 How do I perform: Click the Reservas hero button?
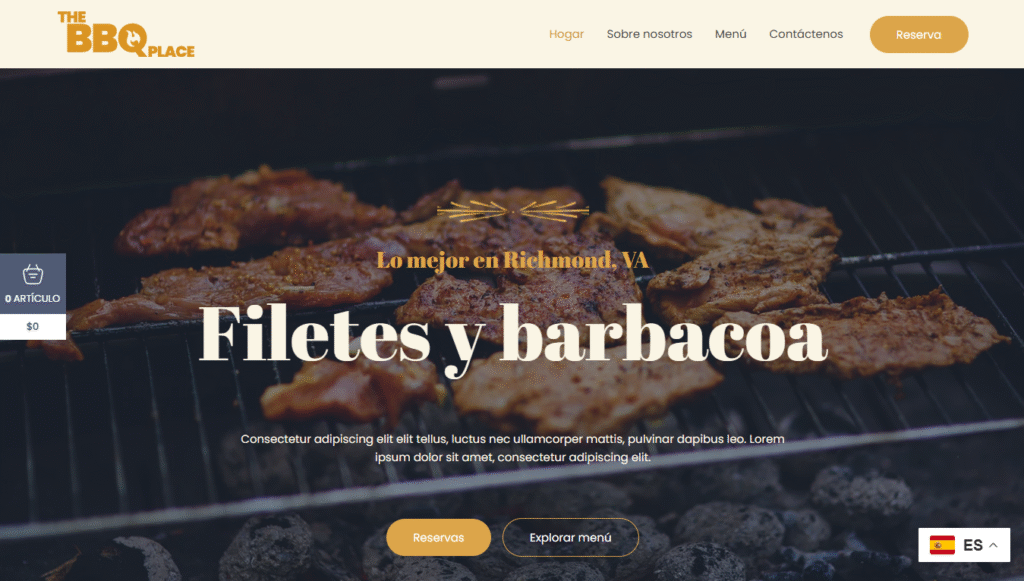click(438, 537)
